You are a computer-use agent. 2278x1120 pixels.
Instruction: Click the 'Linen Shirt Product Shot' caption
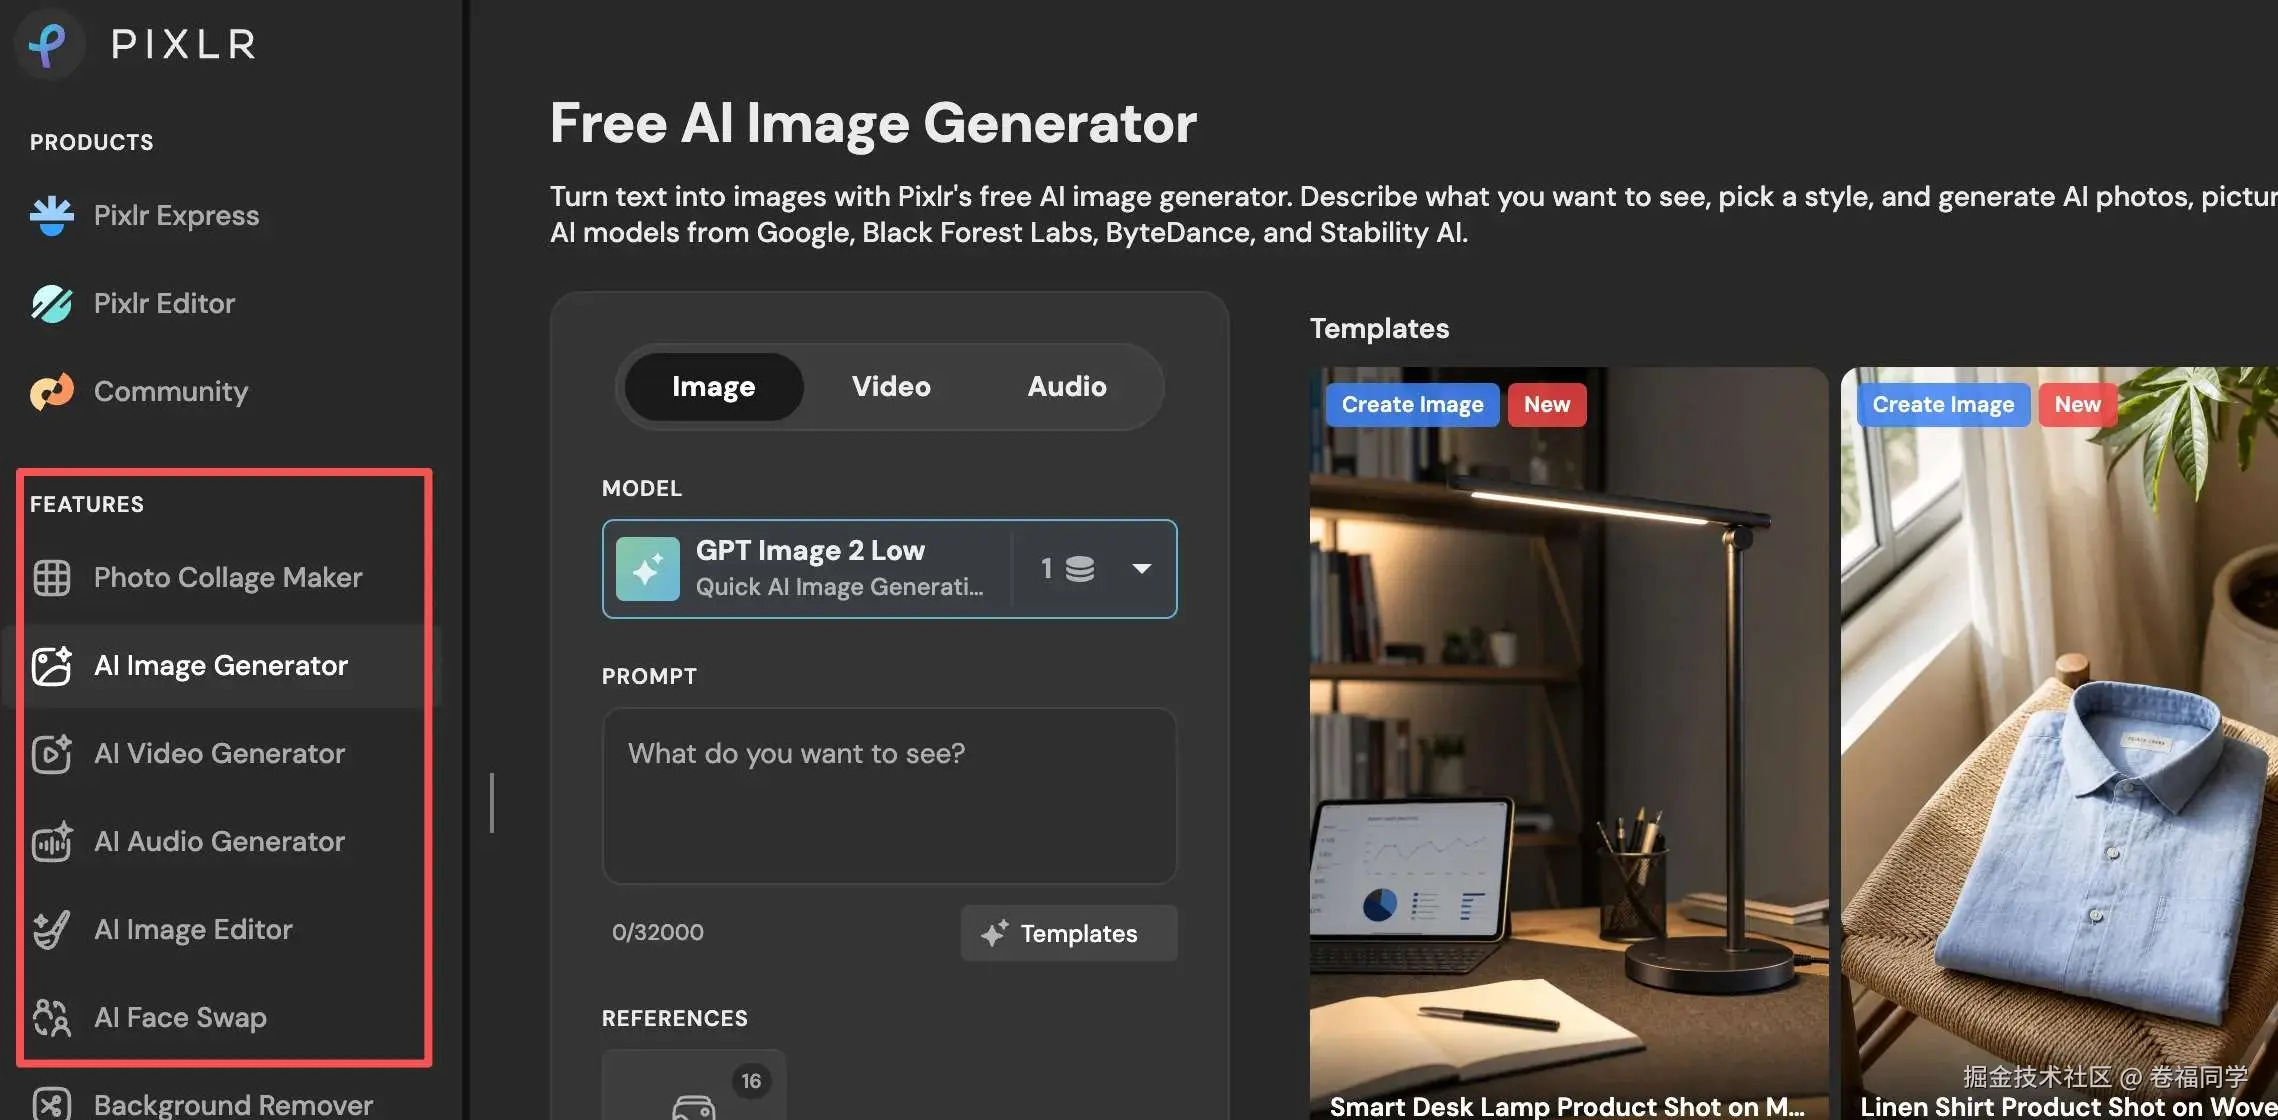click(x=2068, y=1106)
